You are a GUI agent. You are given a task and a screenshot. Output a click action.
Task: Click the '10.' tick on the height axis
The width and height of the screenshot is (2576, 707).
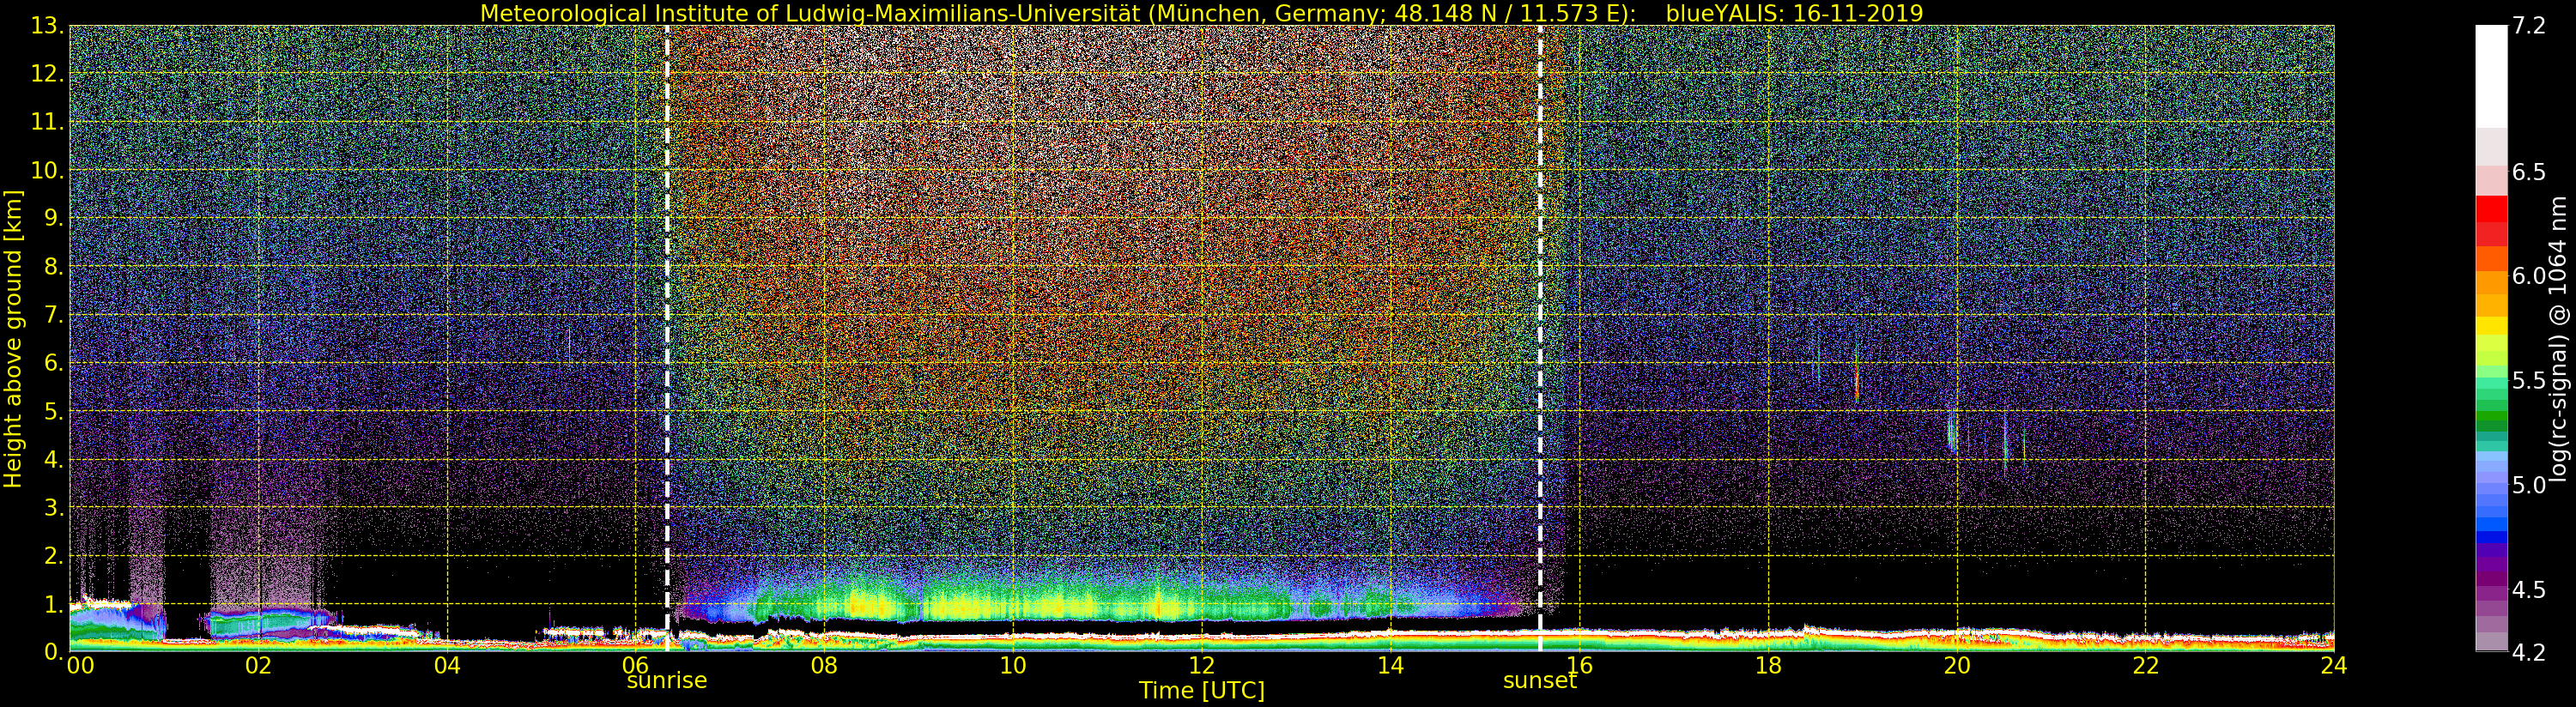(x=47, y=171)
